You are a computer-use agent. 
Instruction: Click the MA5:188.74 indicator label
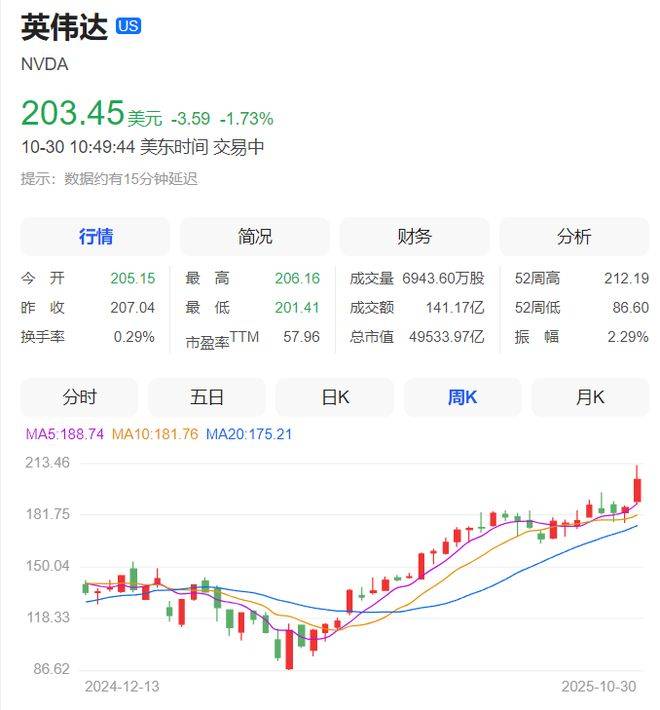click(x=63, y=434)
